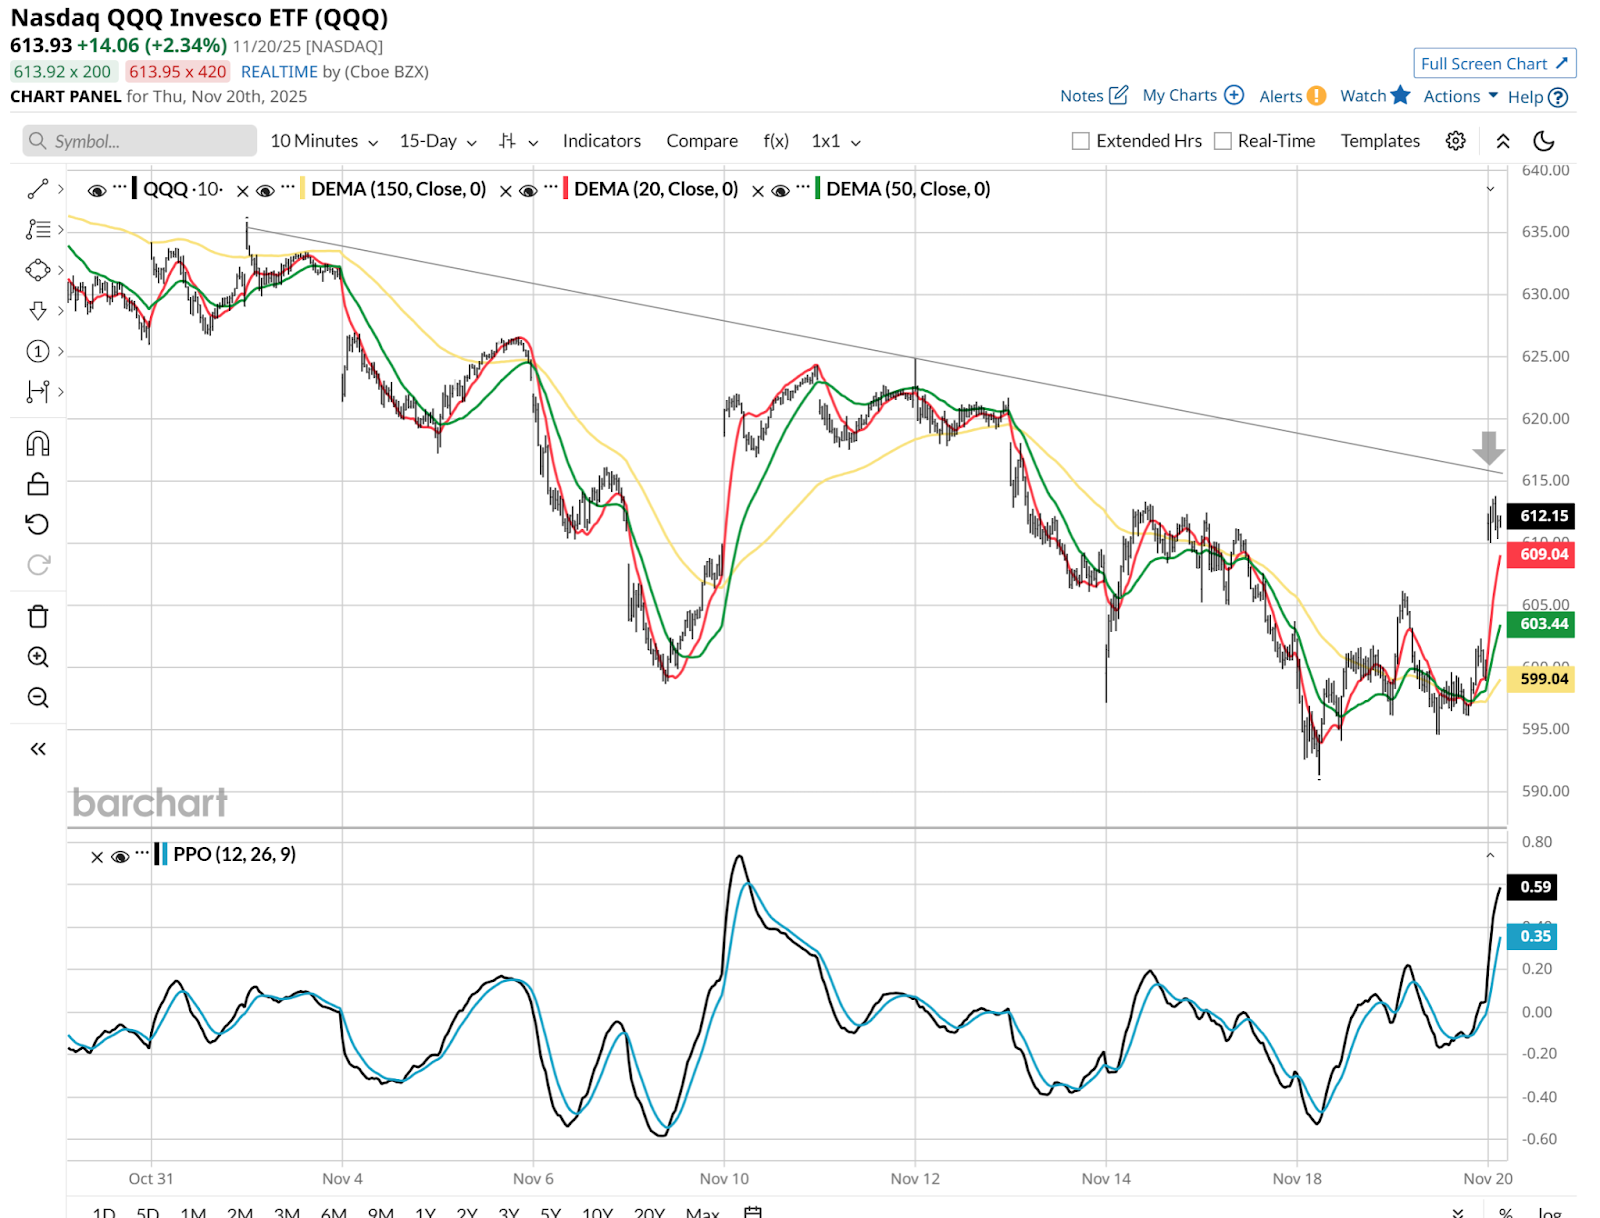Click the undo arrow icon
This screenshot has height=1218, width=1600.
pyautogui.click(x=38, y=525)
